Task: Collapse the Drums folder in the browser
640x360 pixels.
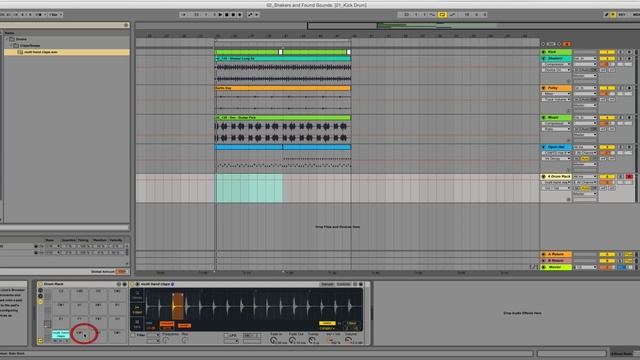Action: coord(7,39)
